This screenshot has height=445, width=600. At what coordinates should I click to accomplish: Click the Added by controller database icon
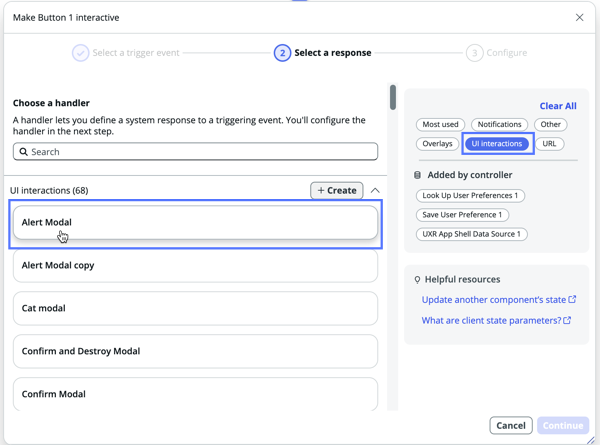pyautogui.click(x=417, y=175)
